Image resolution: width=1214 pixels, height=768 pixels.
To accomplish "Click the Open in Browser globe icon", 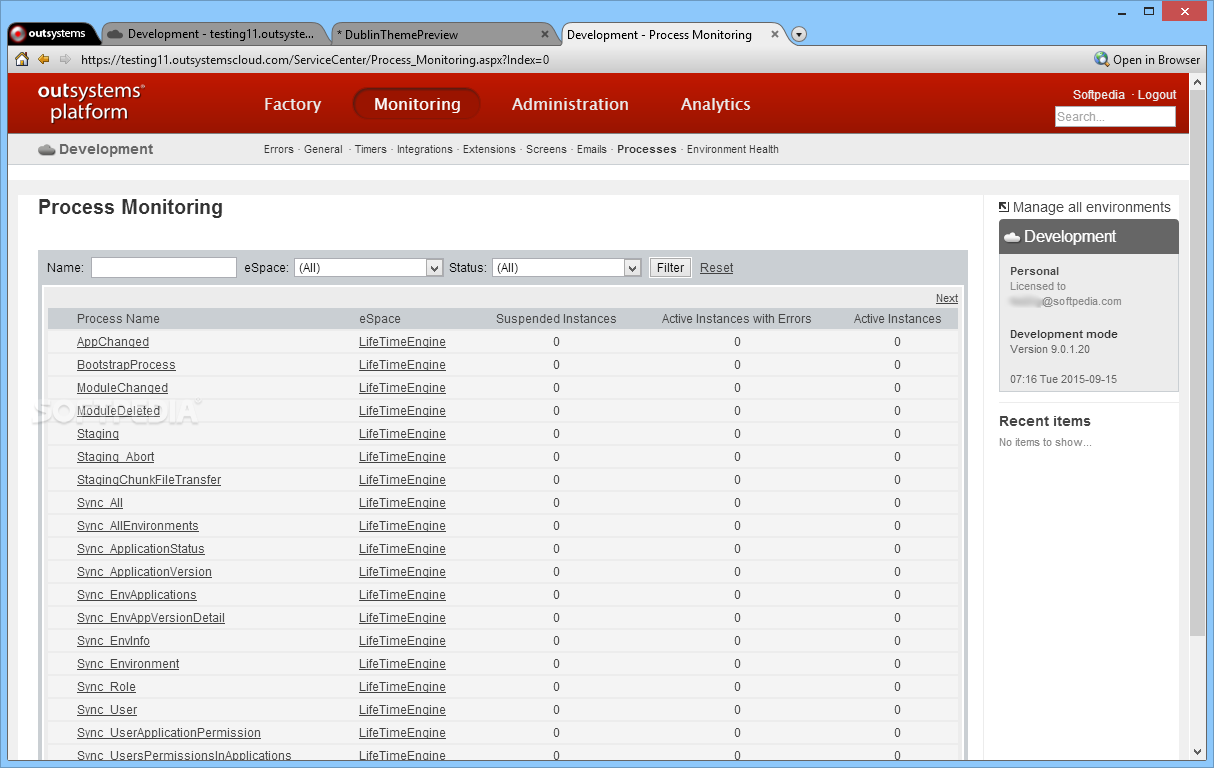I will point(1101,59).
